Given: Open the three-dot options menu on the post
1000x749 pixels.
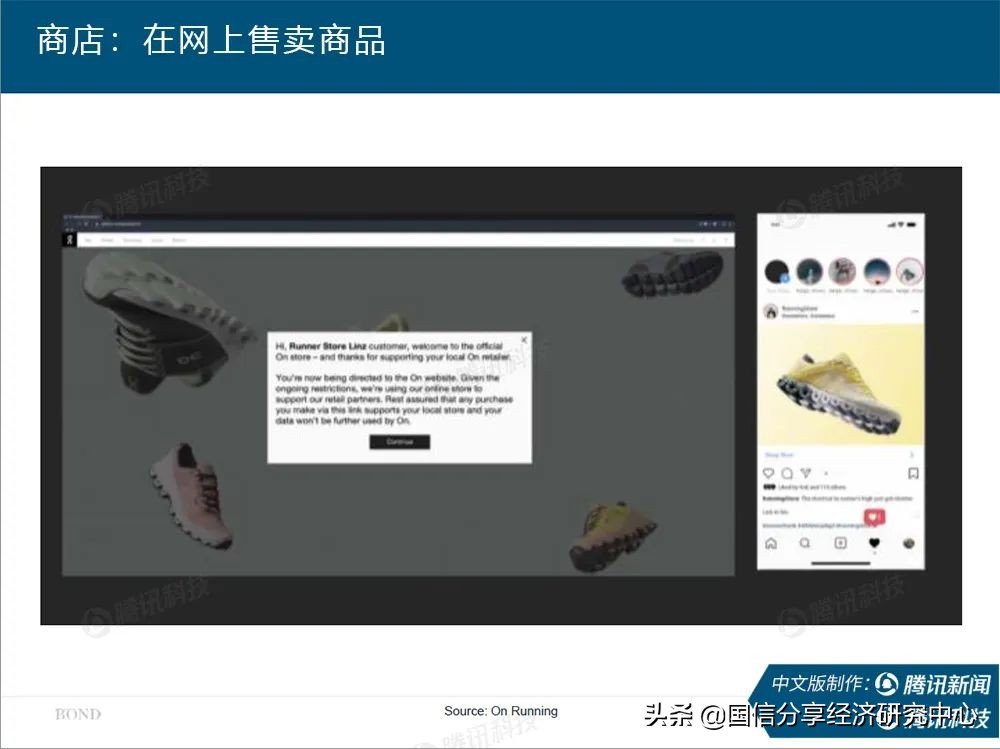Looking at the screenshot, I should pos(915,313).
